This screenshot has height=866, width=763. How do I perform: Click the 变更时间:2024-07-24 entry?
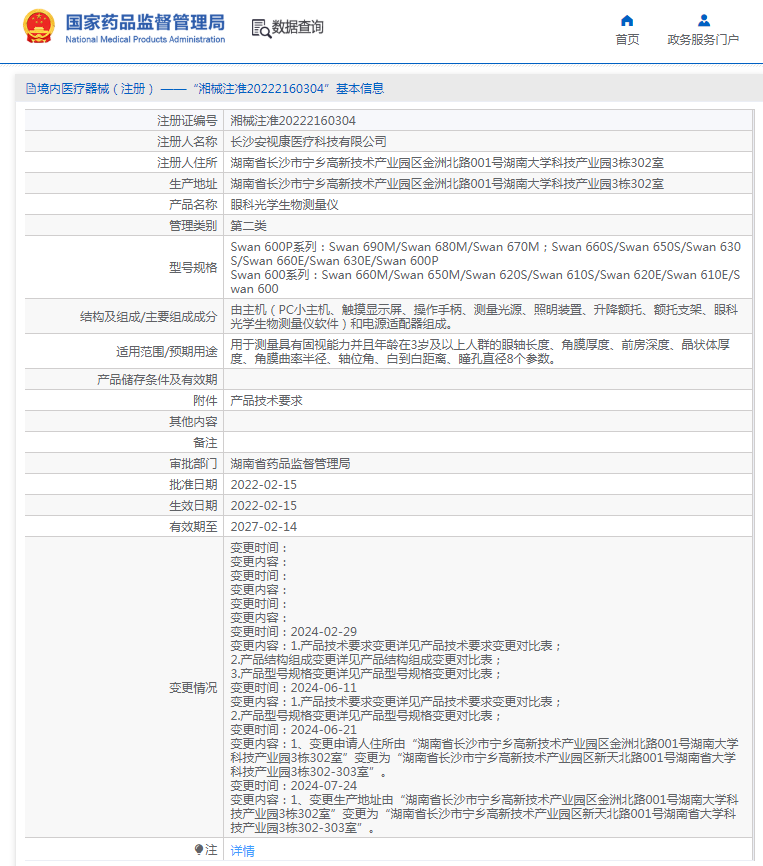coord(294,785)
